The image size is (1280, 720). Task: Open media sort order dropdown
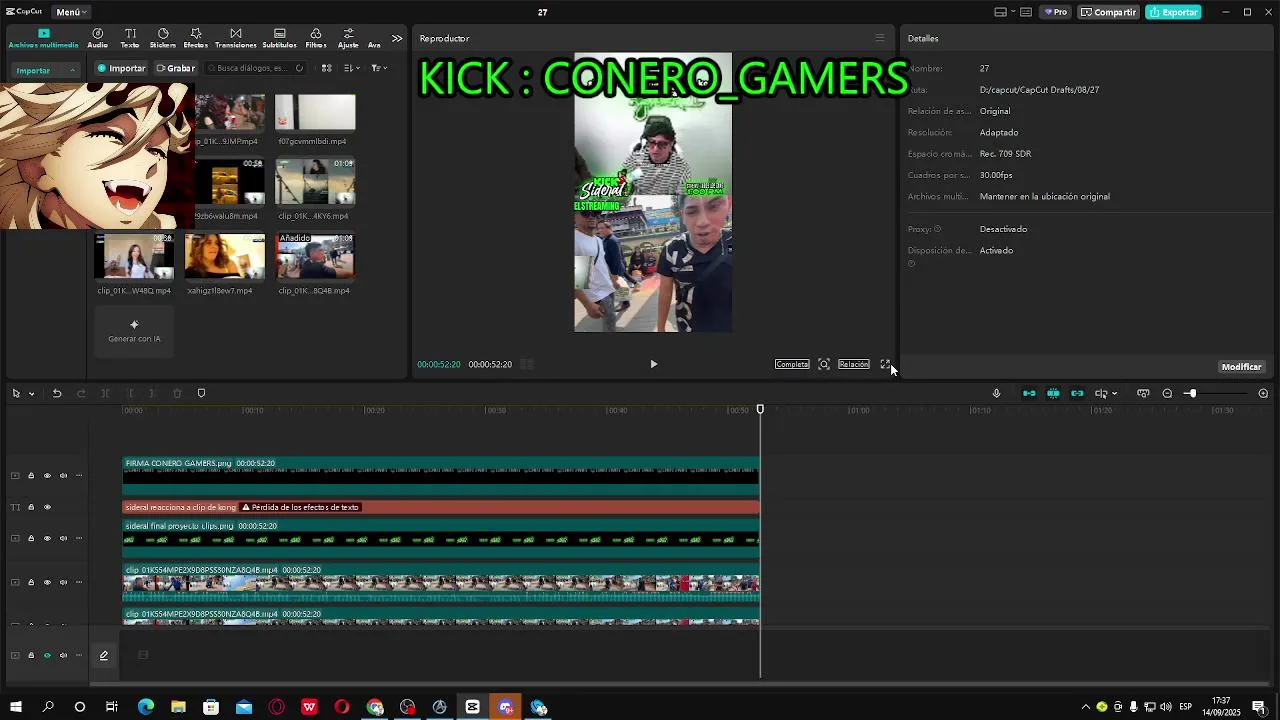[x=351, y=68]
